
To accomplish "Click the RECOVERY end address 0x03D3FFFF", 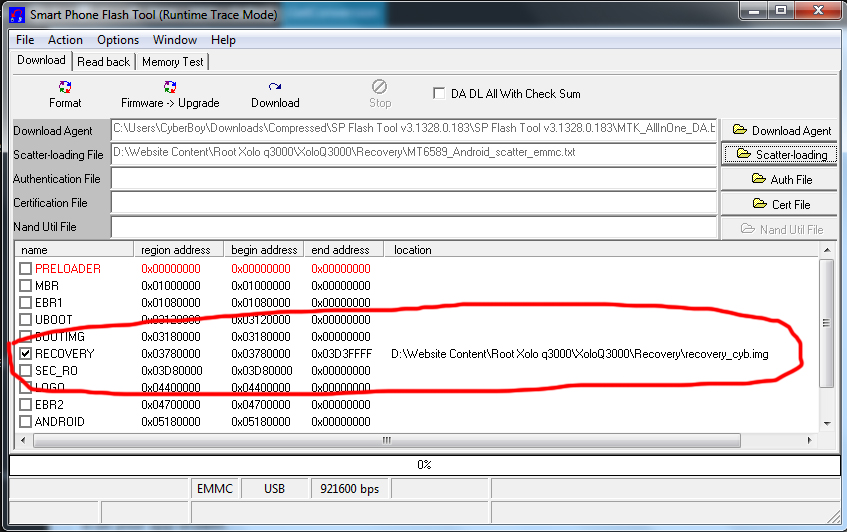I will (x=341, y=354).
